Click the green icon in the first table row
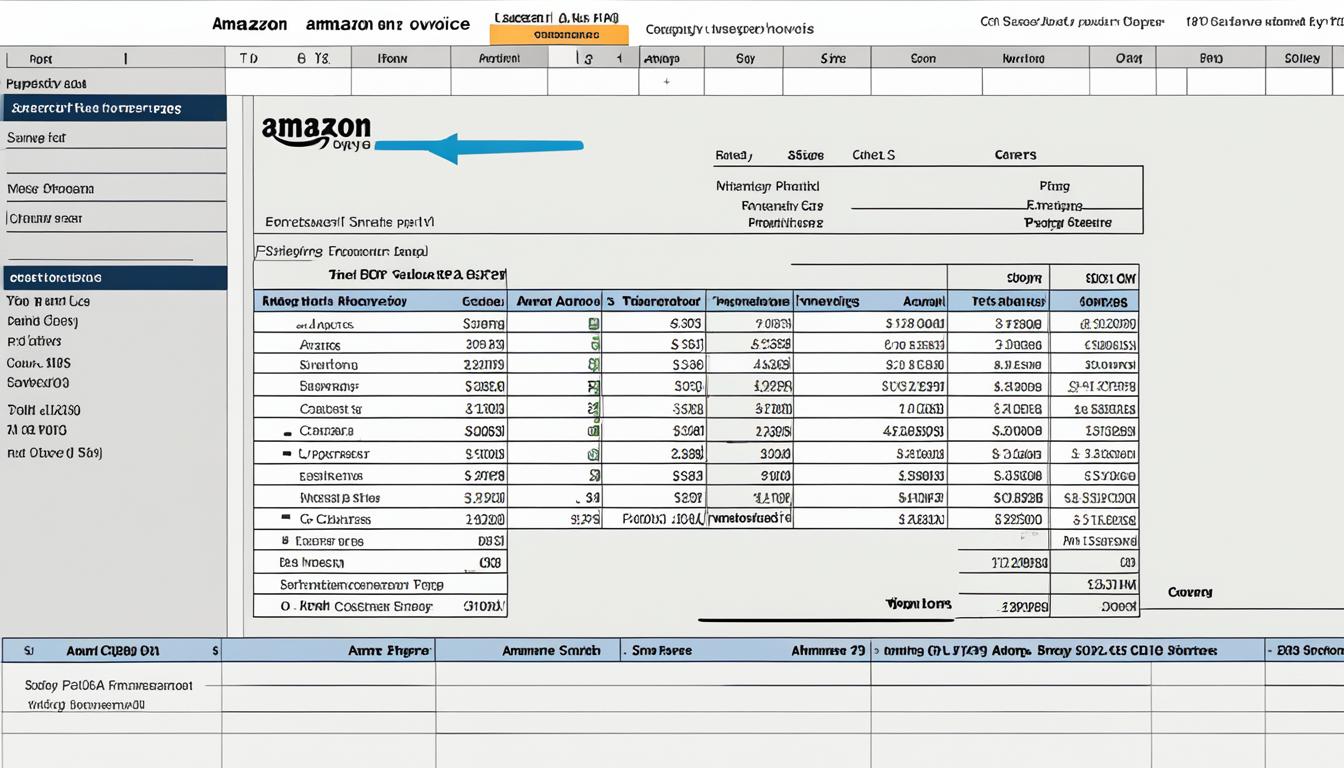1344x768 pixels. pyautogui.click(x=593, y=324)
